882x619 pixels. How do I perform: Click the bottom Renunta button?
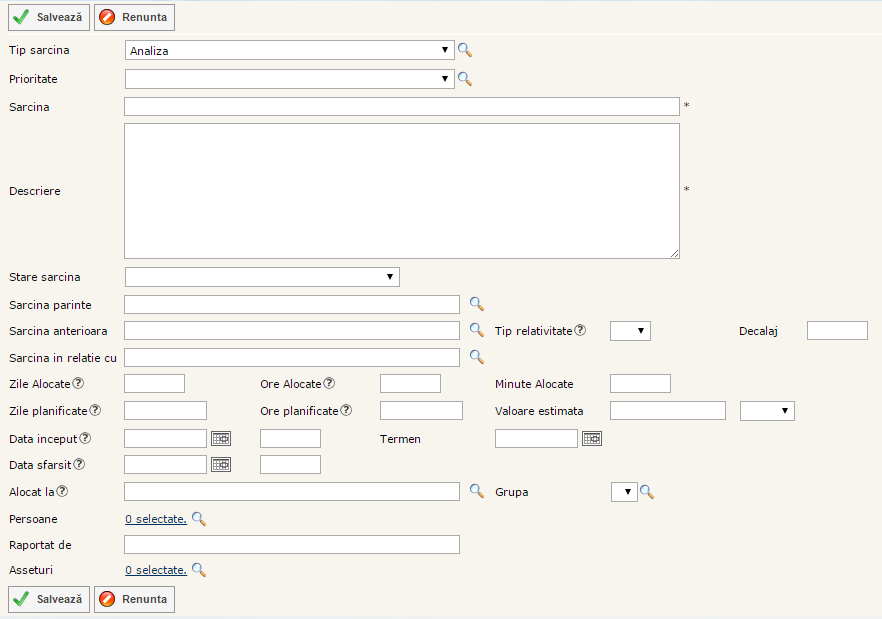point(134,599)
